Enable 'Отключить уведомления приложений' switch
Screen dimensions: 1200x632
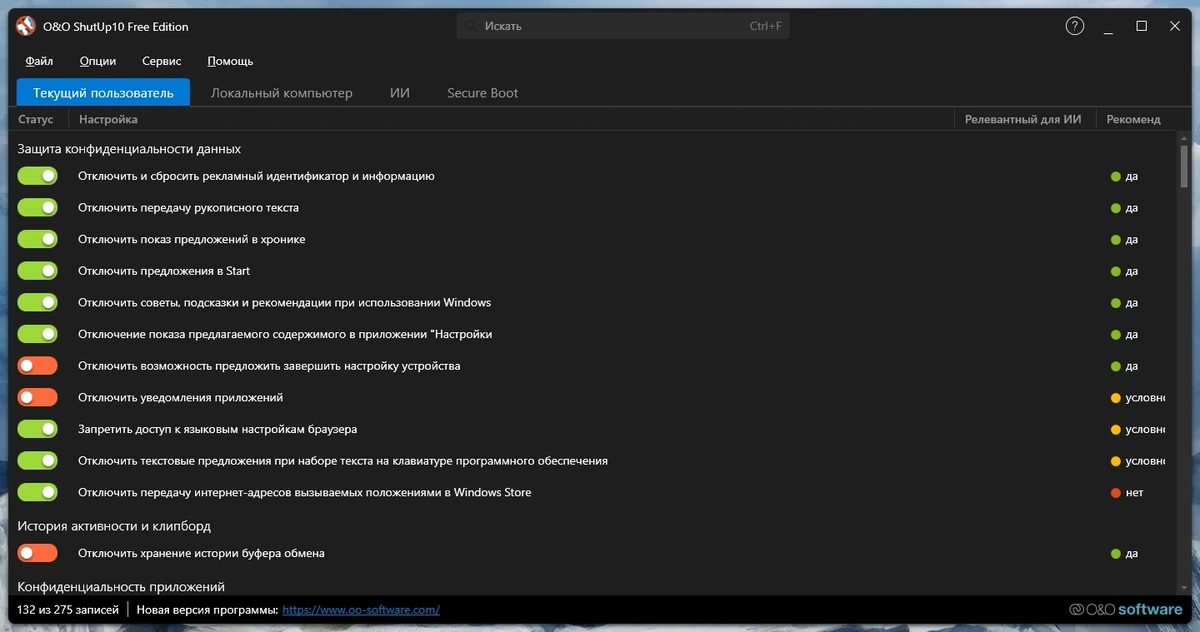pyautogui.click(x=38, y=397)
